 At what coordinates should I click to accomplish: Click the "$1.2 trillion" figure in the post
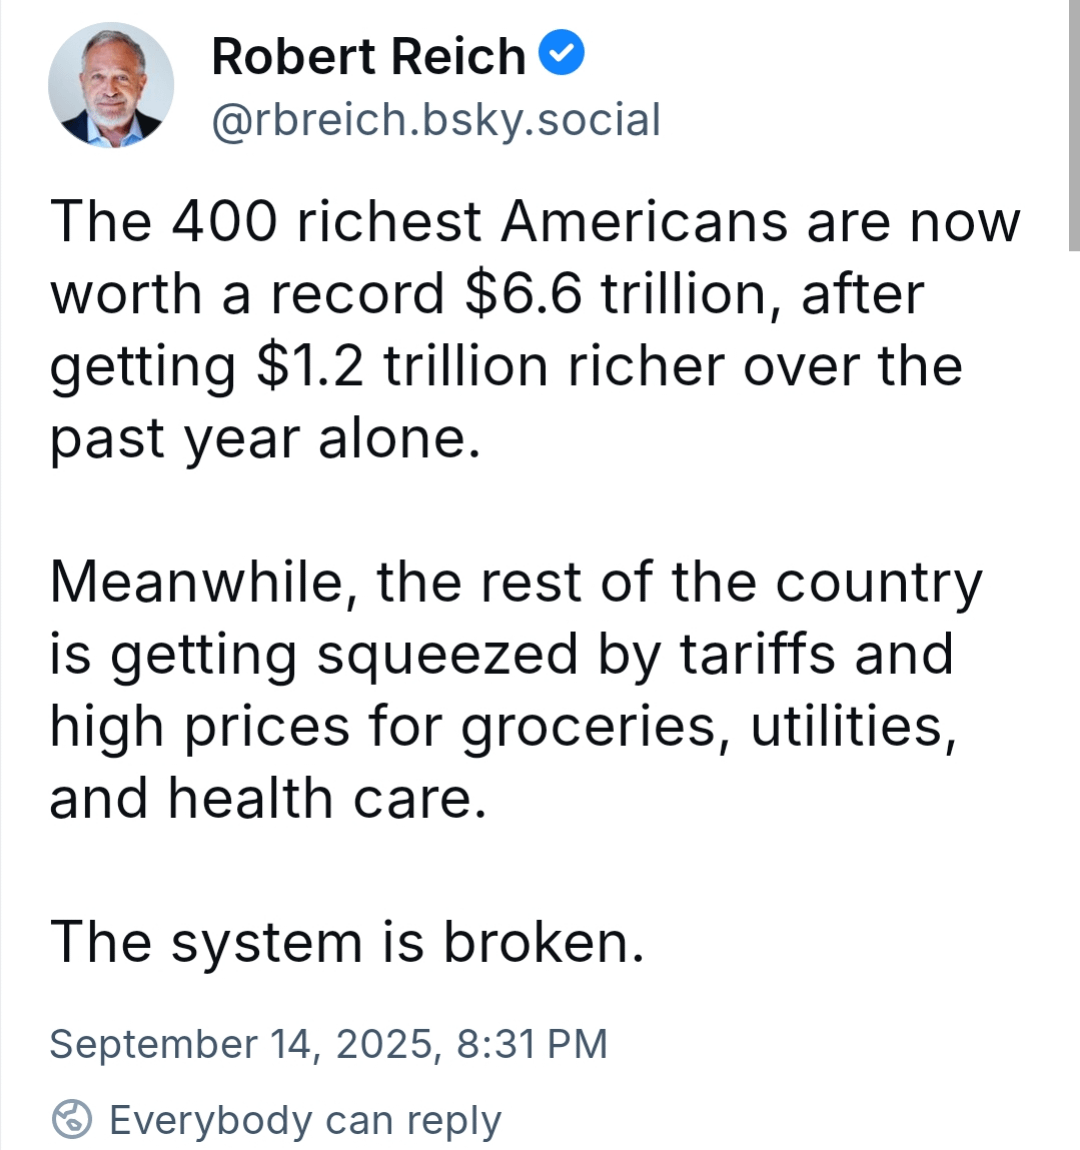(403, 366)
